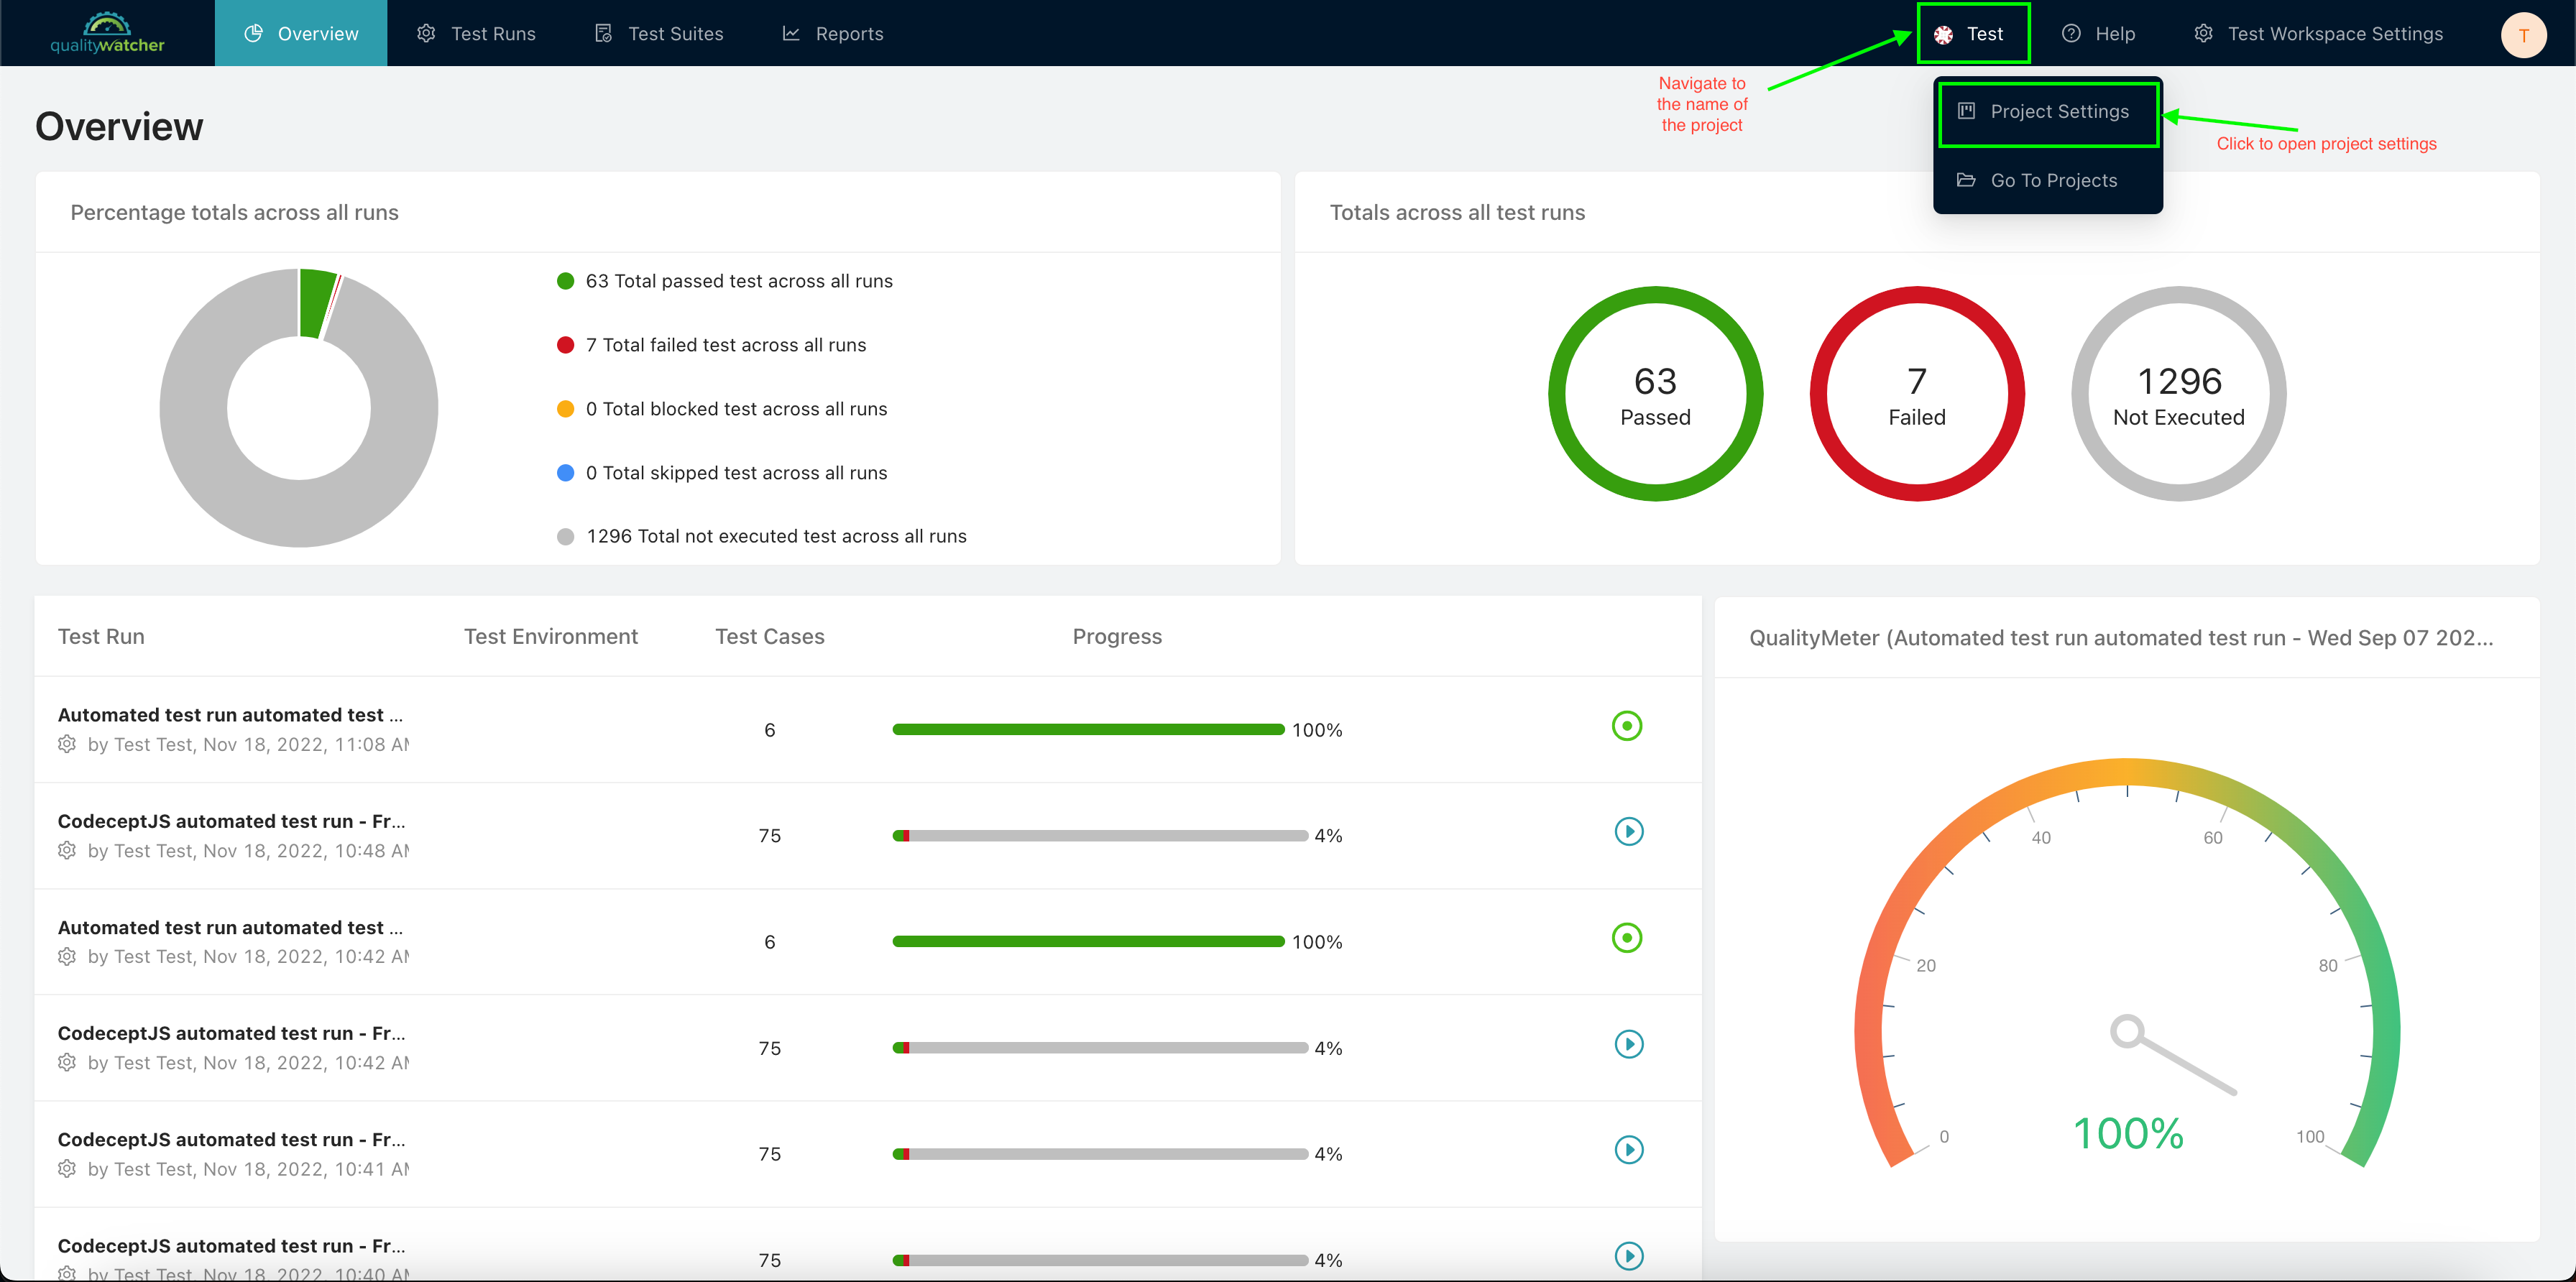Open CodeceptJS test run from 10:48 AM
This screenshot has width=2576, height=1282.
[x=232, y=821]
